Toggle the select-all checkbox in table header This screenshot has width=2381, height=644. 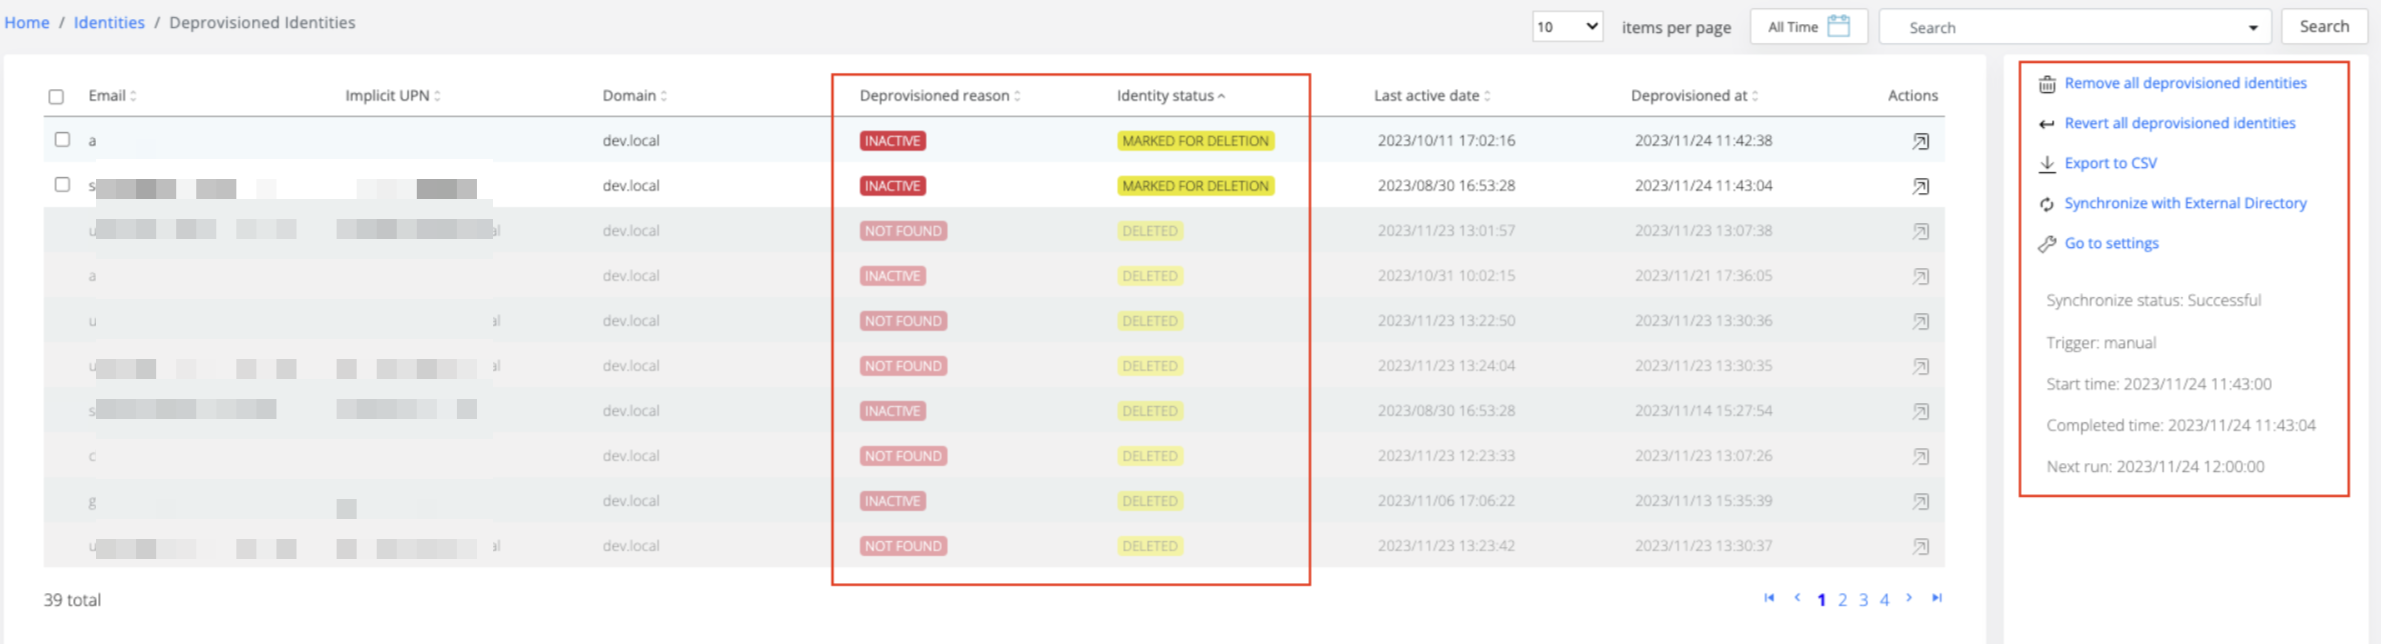pyautogui.click(x=56, y=97)
